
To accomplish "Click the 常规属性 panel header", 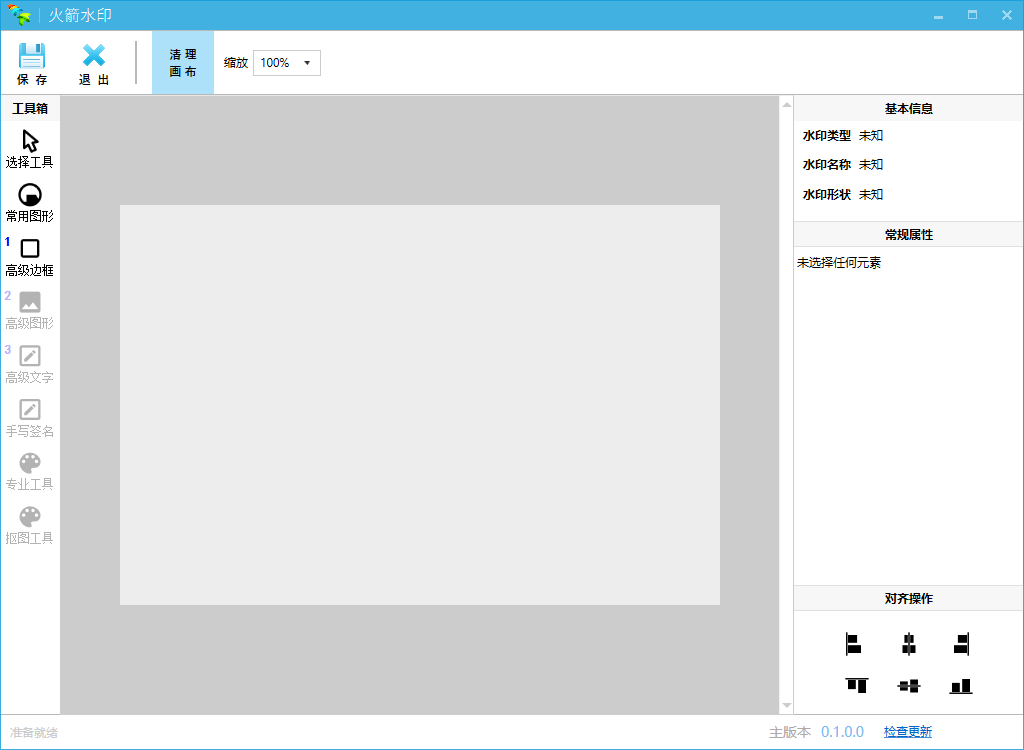I will pyautogui.click(x=908, y=235).
